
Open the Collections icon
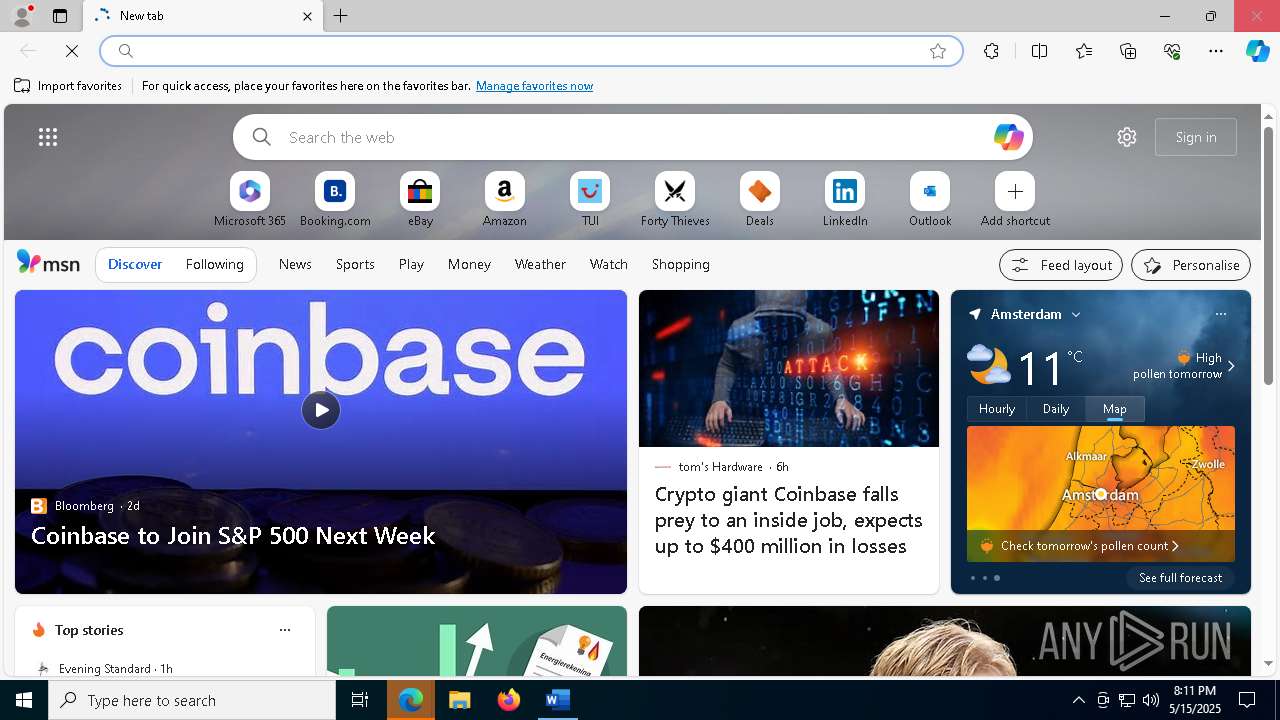[x=1128, y=51]
